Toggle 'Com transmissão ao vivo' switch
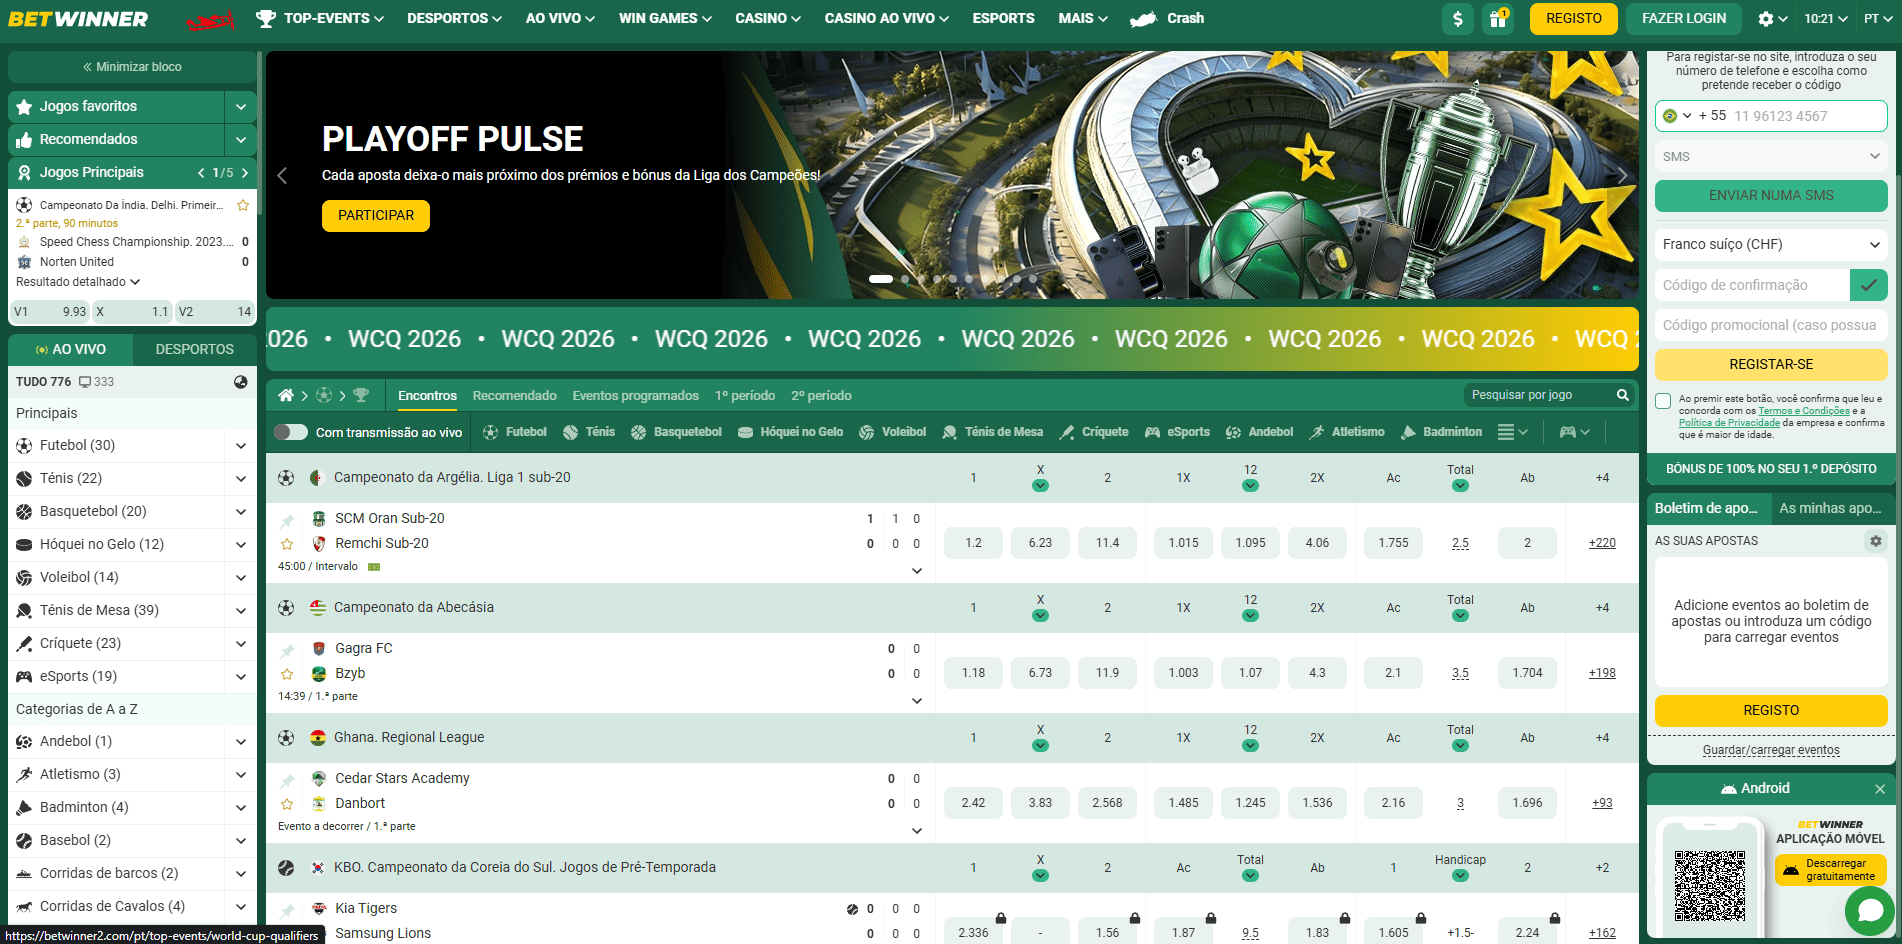The width and height of the screenshot is (1902, 944). [291, 432]
